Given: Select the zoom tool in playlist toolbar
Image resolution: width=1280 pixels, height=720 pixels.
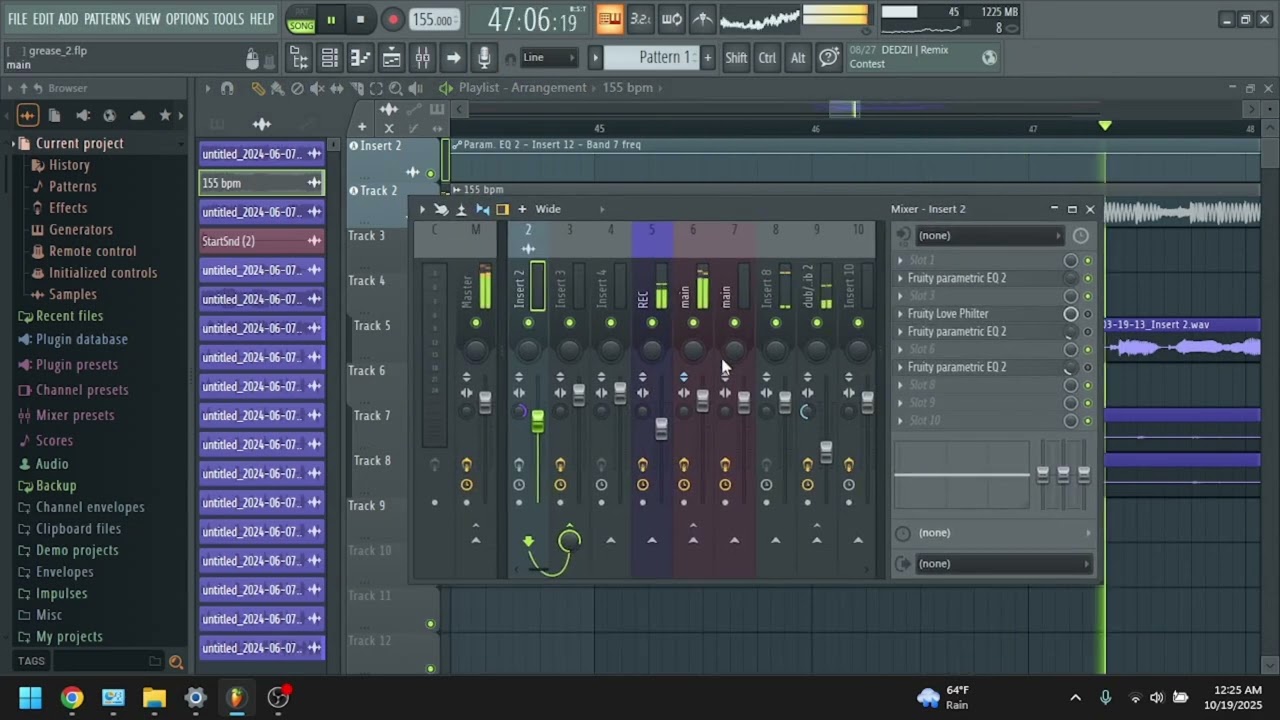Looking at the screenshot, I should 395,89.
